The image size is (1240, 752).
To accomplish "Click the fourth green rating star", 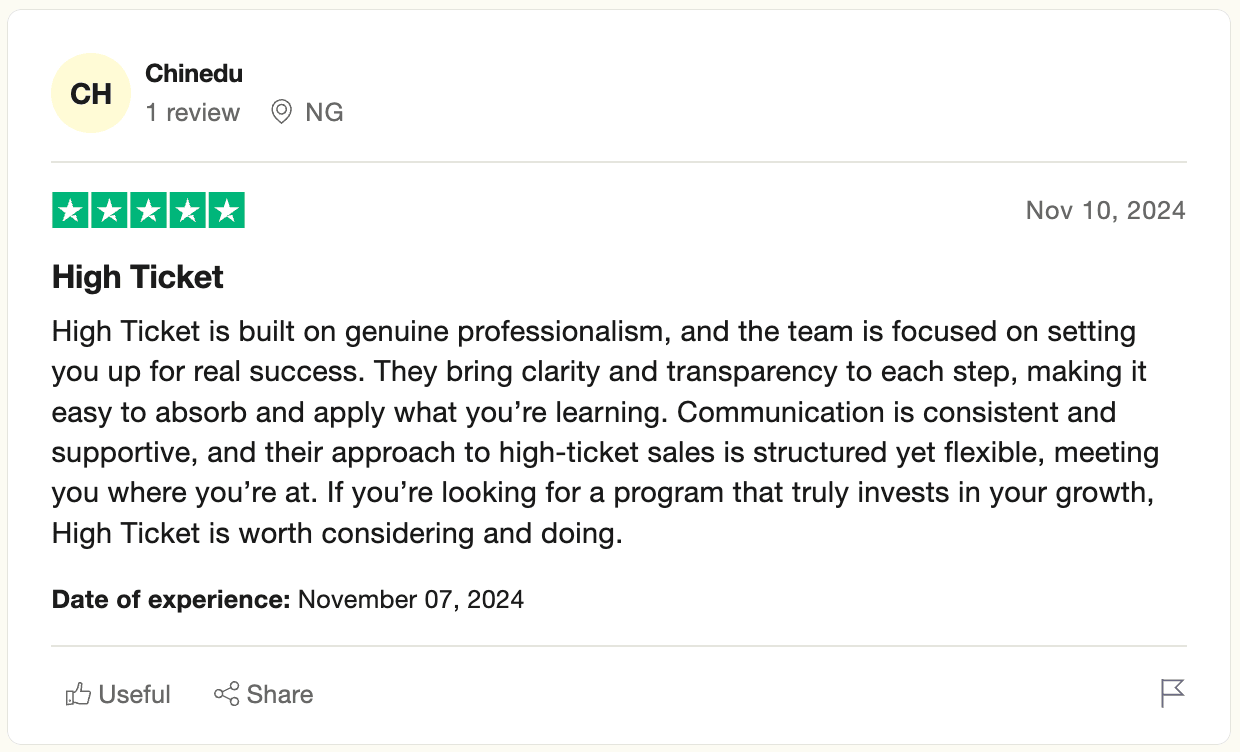I will pos(187,210).
